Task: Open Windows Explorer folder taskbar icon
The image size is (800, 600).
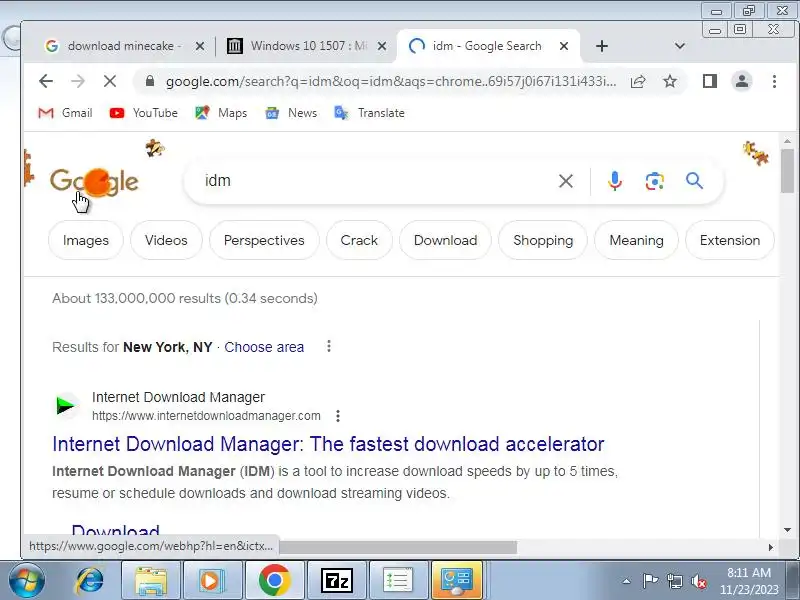Action: [x=151, y=581]
